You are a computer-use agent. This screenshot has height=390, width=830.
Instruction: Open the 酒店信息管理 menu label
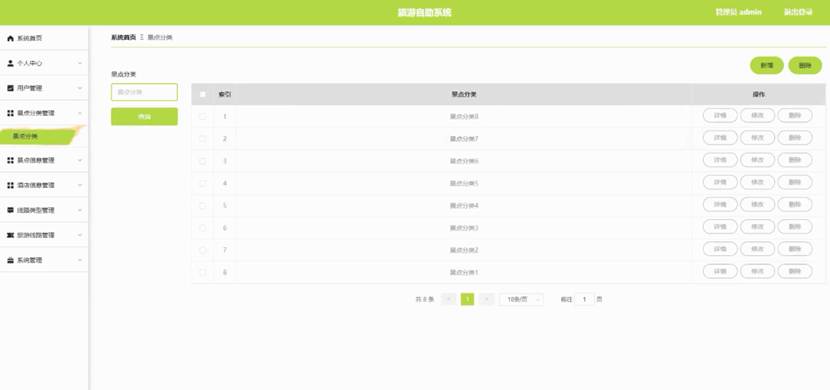pos(35,185)
